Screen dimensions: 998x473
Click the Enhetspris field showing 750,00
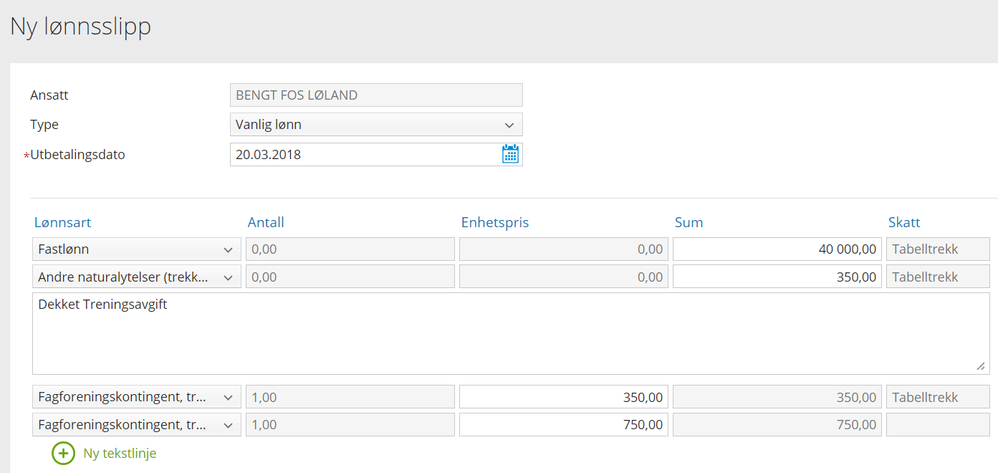pos(563,425)
